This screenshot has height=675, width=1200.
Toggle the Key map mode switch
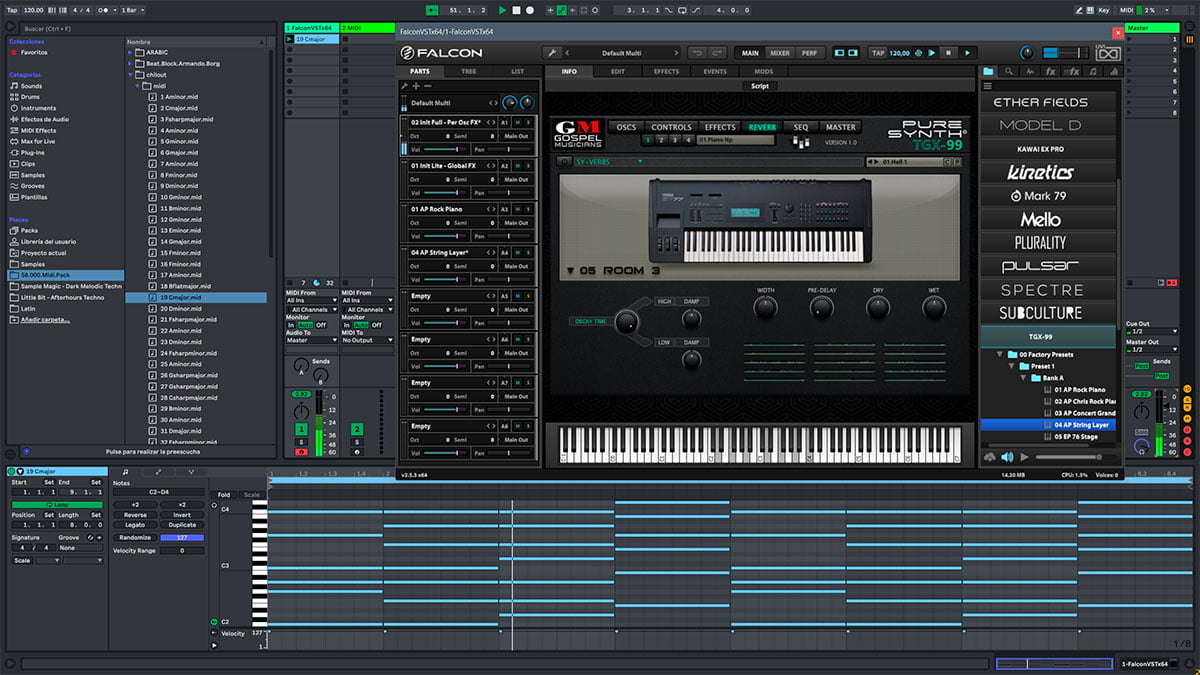(1103, 9)
